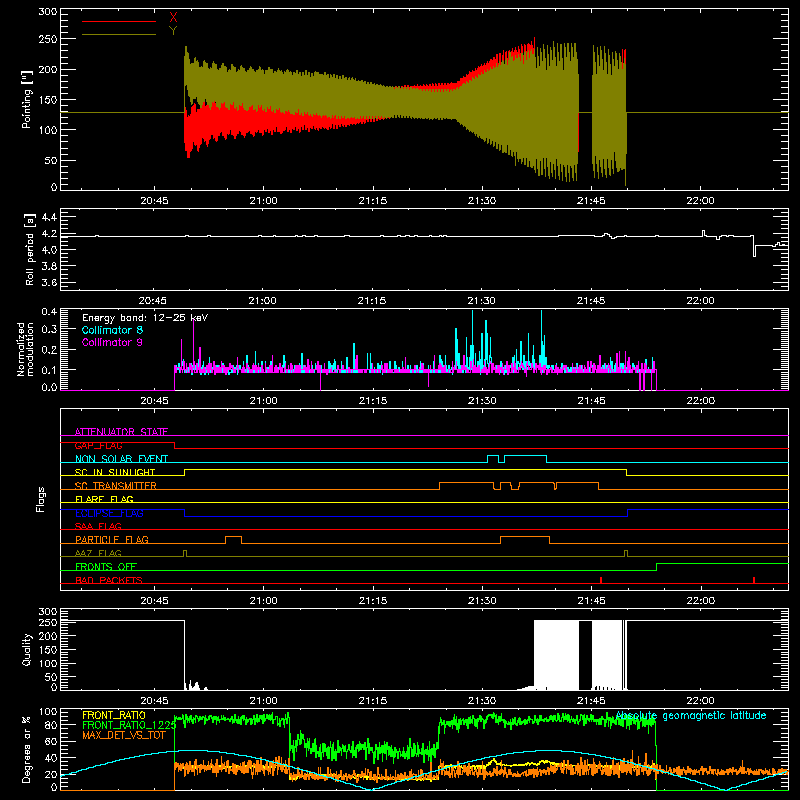800x800 pixels.
Task: Click the SAA_FLAG label
Action: click(98, 526)
